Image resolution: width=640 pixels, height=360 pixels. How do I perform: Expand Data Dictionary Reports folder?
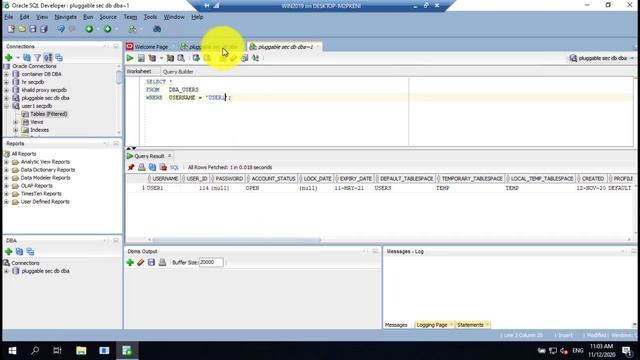pyautogui.click(x=6, y=170)
